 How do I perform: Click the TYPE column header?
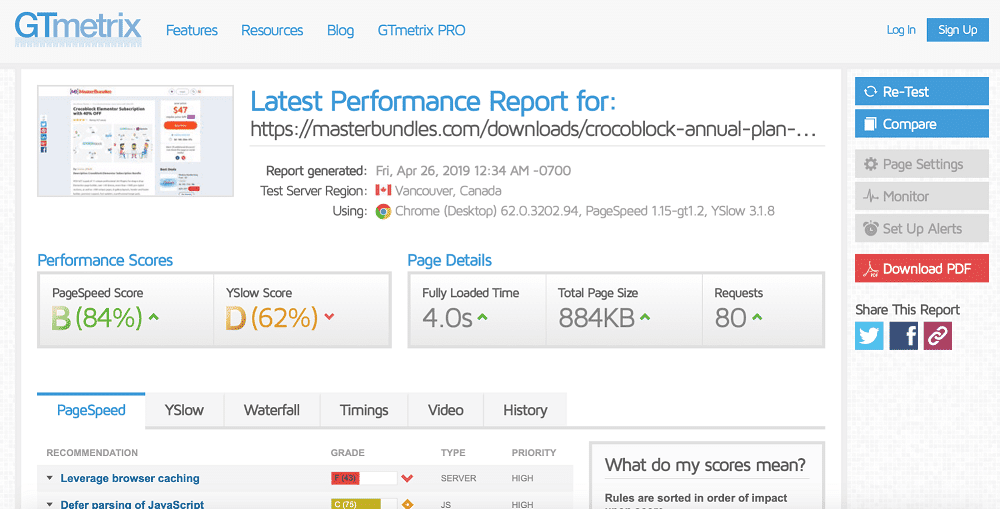[x=453, y=453]
